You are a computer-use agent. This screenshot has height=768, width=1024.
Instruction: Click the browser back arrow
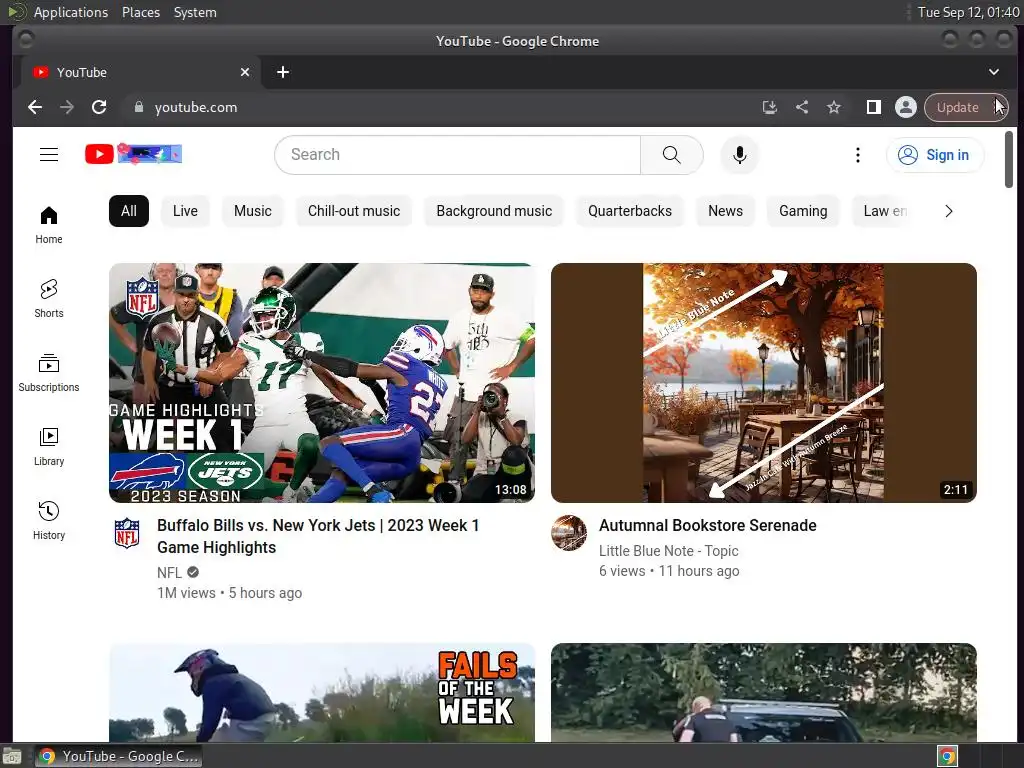[35, 107]
